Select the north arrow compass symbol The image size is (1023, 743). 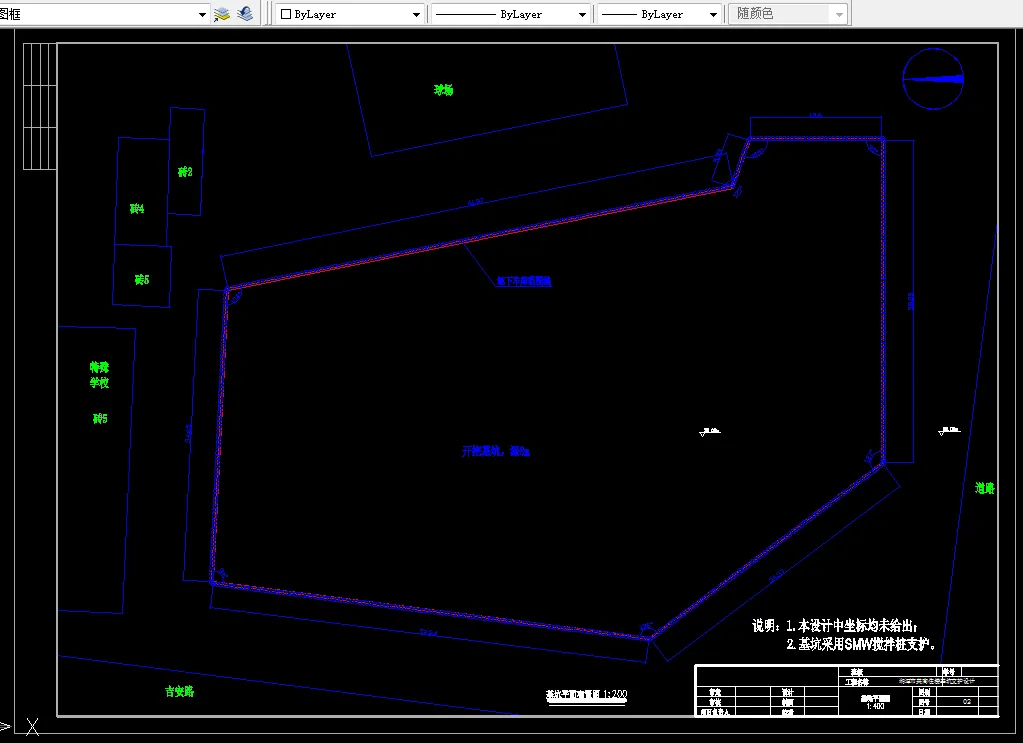pos(933,79)
